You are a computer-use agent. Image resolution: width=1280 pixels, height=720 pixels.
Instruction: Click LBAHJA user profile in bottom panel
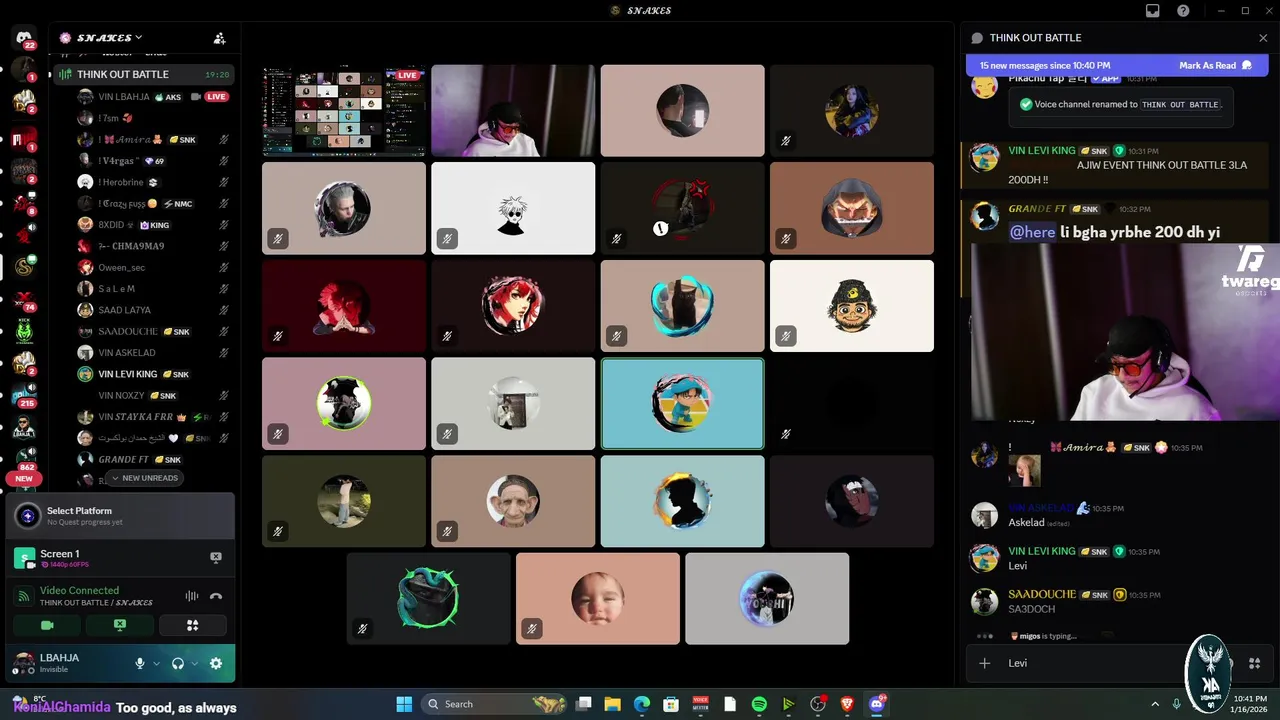(x=68, y=663)
